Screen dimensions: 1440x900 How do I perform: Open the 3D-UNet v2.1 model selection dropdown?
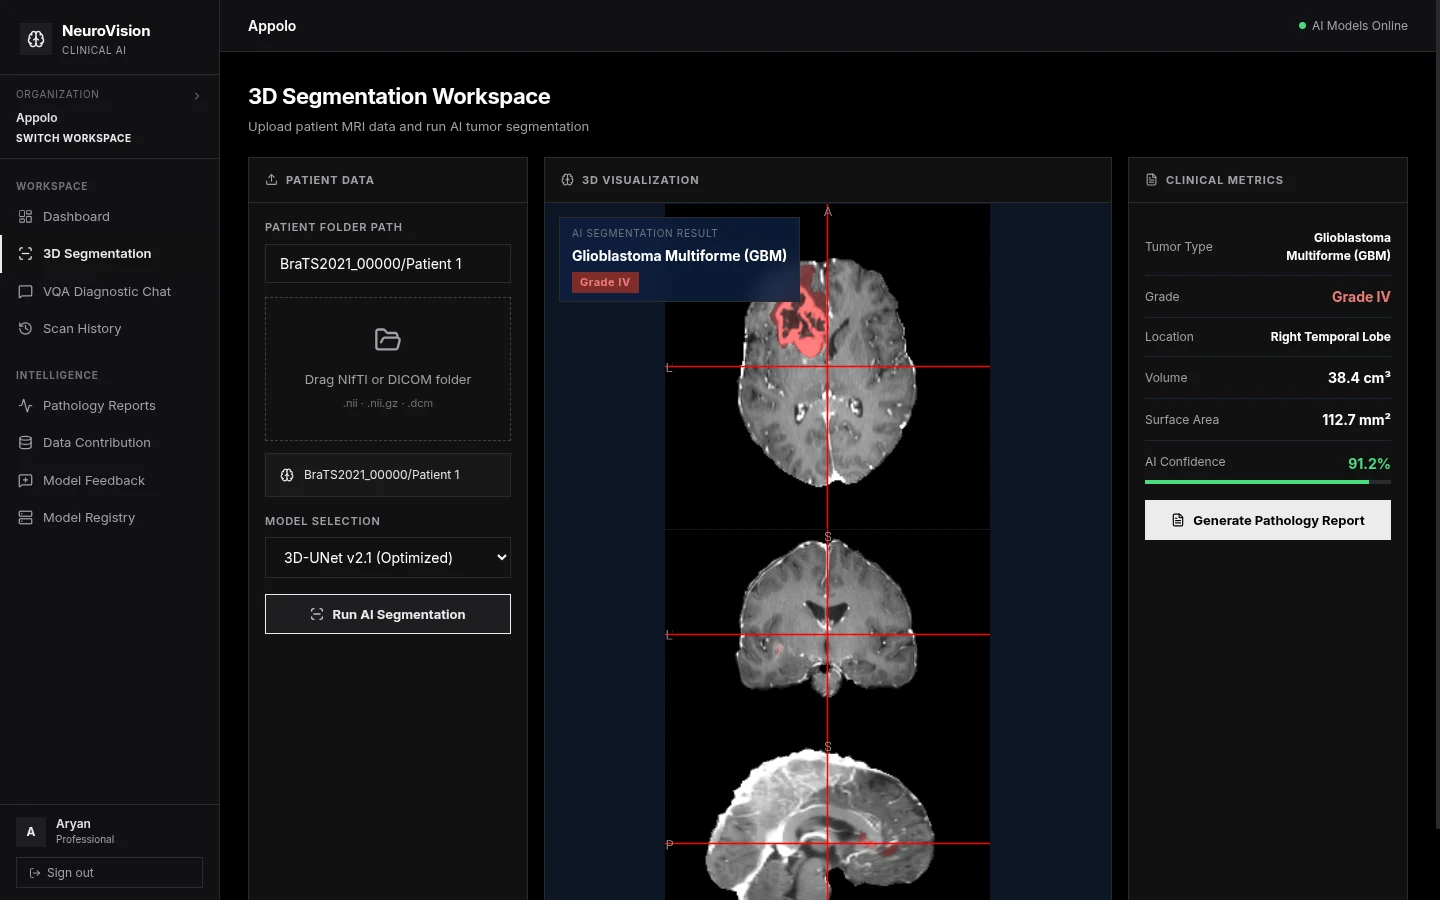(388, 558)
